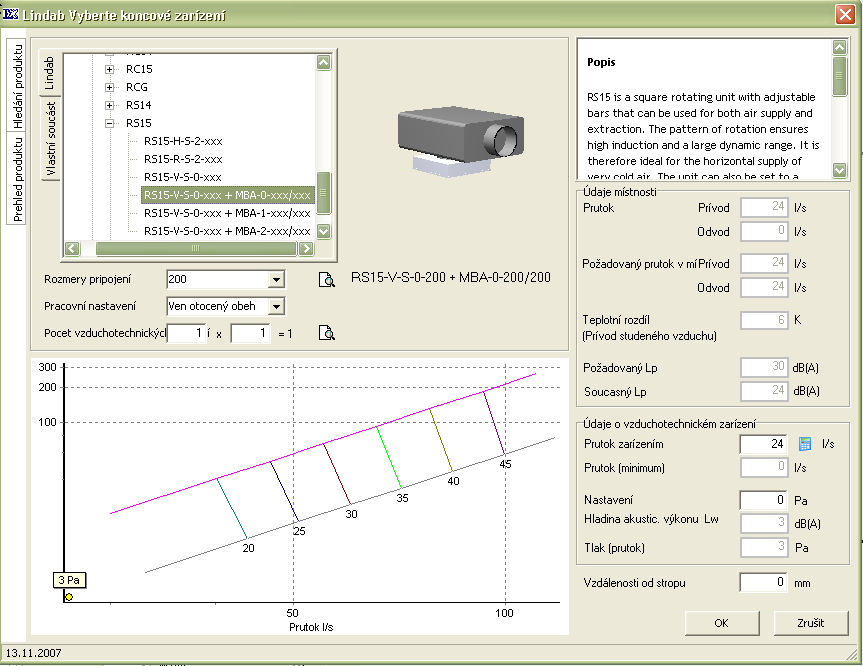This screenshot has height=666, width=863.
Task: Click the Požadovaný Lp field
Action: 764,367
